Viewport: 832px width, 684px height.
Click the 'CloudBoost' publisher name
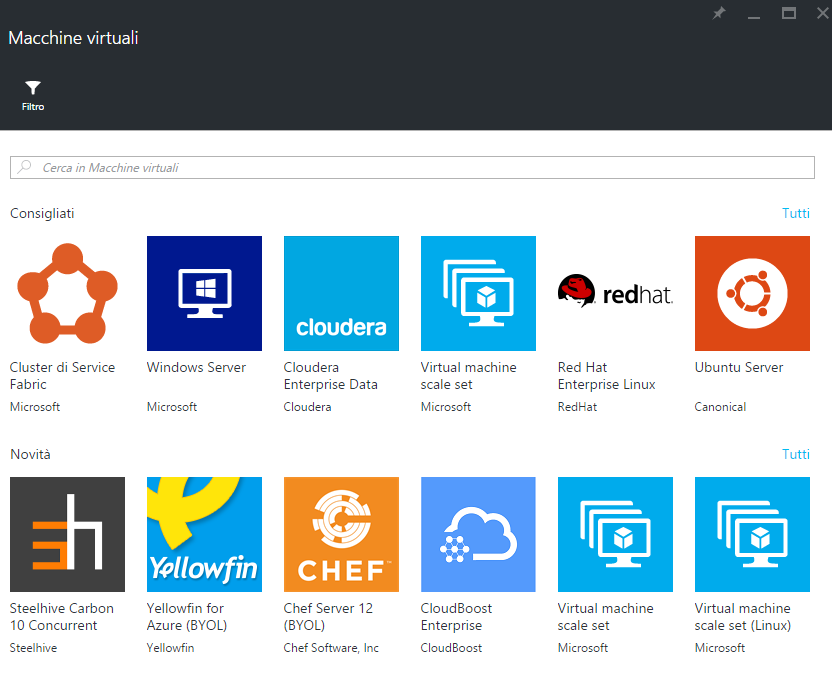[x=452, y=648]
